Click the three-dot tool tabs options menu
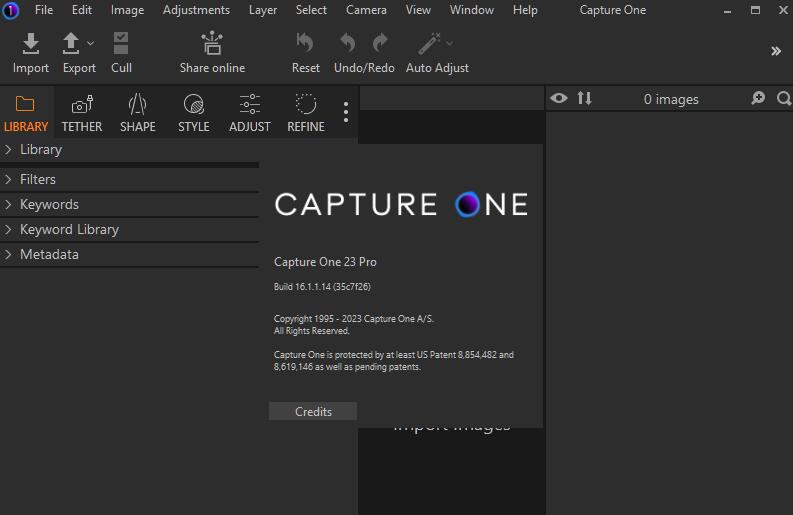 point(346,112)
